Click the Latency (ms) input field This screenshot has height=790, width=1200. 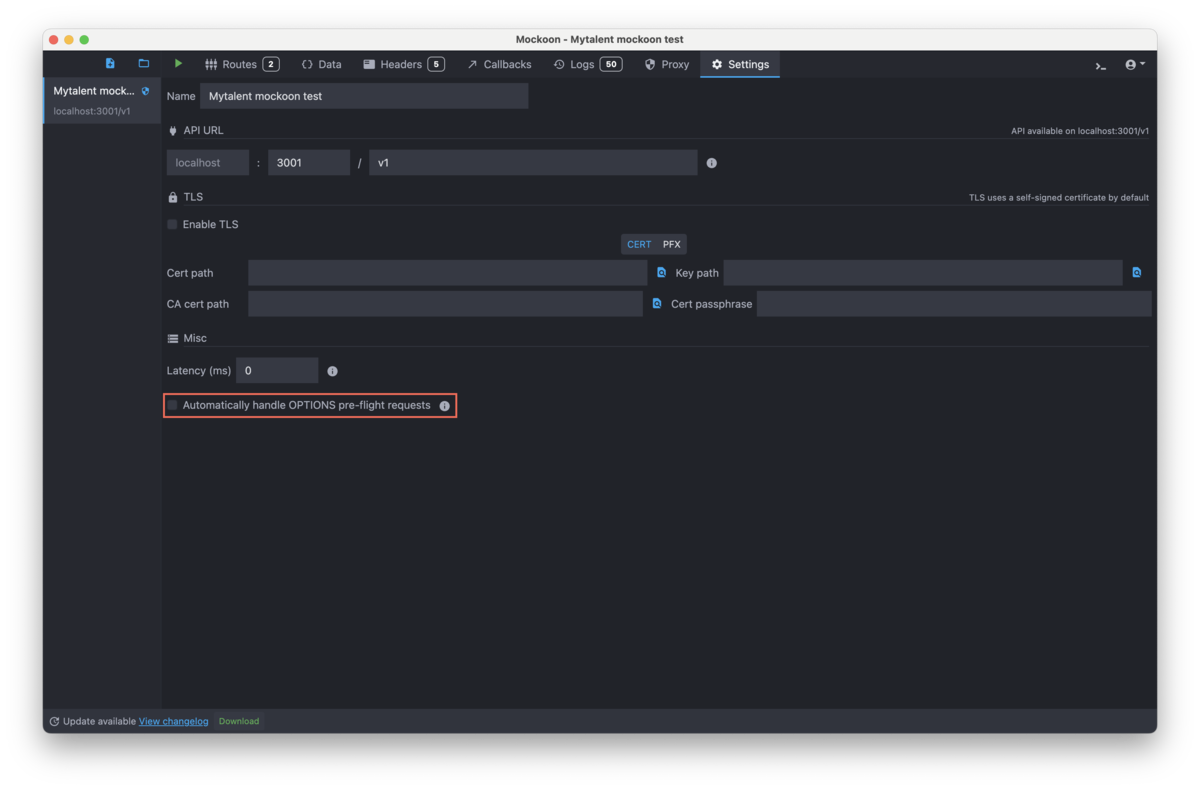click(277, 370)
